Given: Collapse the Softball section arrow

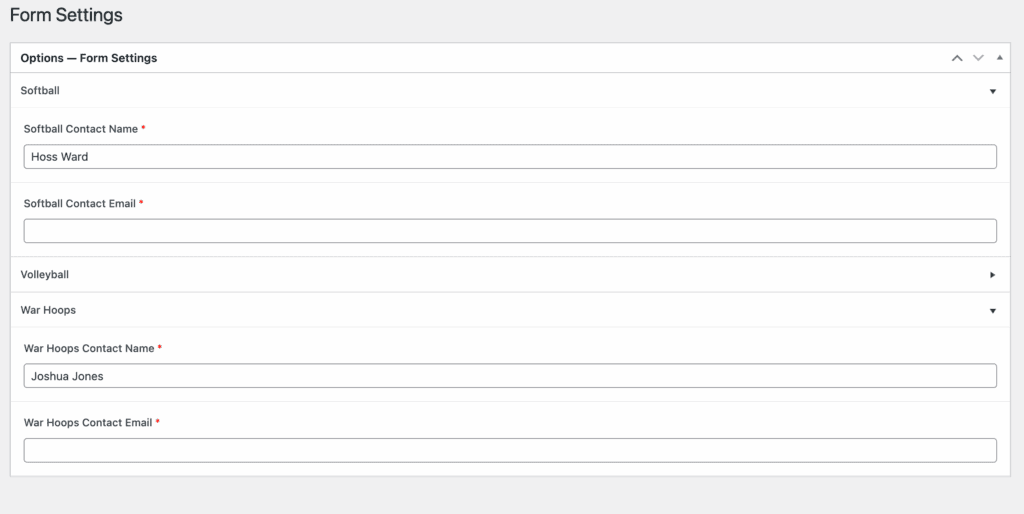Looking at the screenshot, I should 992,91.
